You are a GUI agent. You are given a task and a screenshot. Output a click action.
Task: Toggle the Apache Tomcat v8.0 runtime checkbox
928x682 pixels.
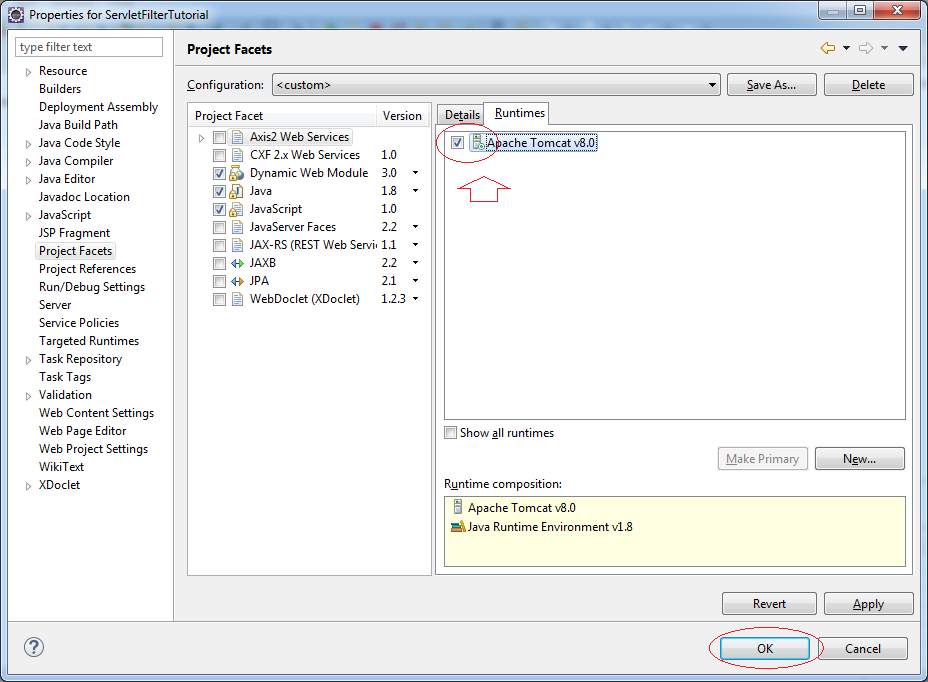point(457,143)
